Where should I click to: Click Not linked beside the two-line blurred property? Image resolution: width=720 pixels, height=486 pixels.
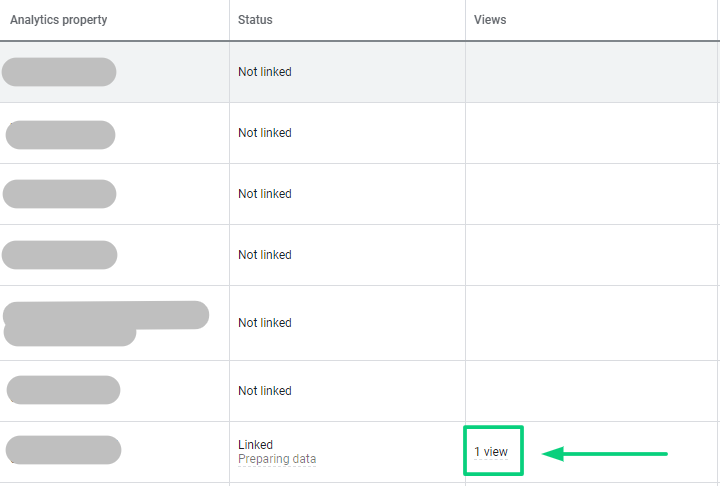(265, 323)
